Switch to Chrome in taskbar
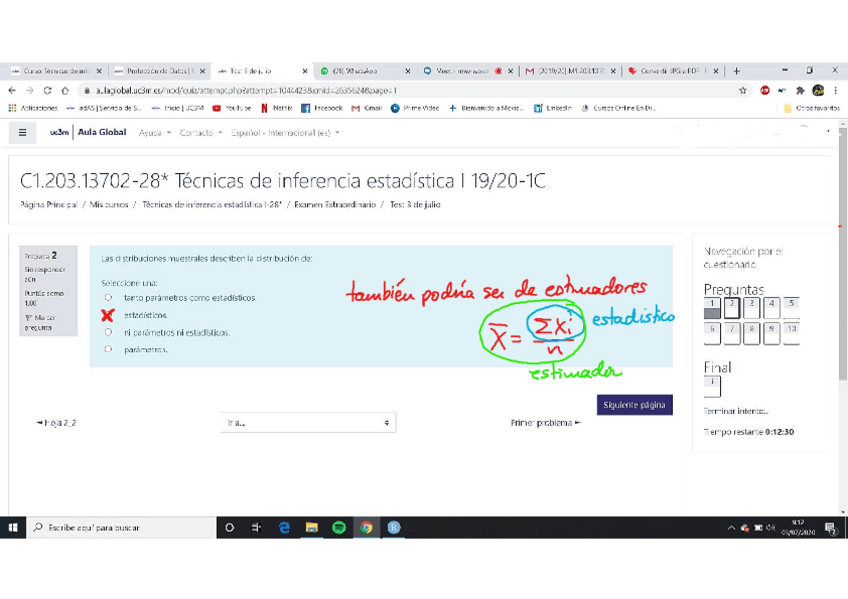 click(367, 528)
